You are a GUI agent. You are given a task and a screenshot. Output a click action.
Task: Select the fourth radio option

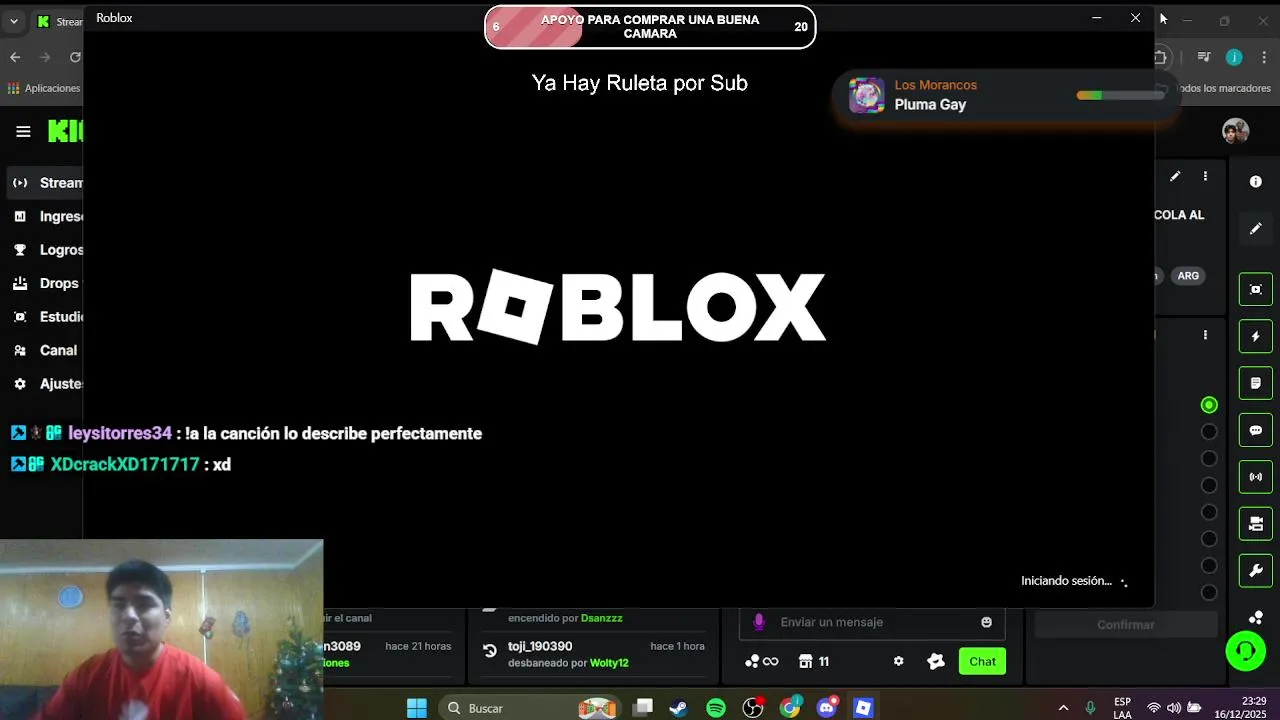click(x=1209, y=485)
